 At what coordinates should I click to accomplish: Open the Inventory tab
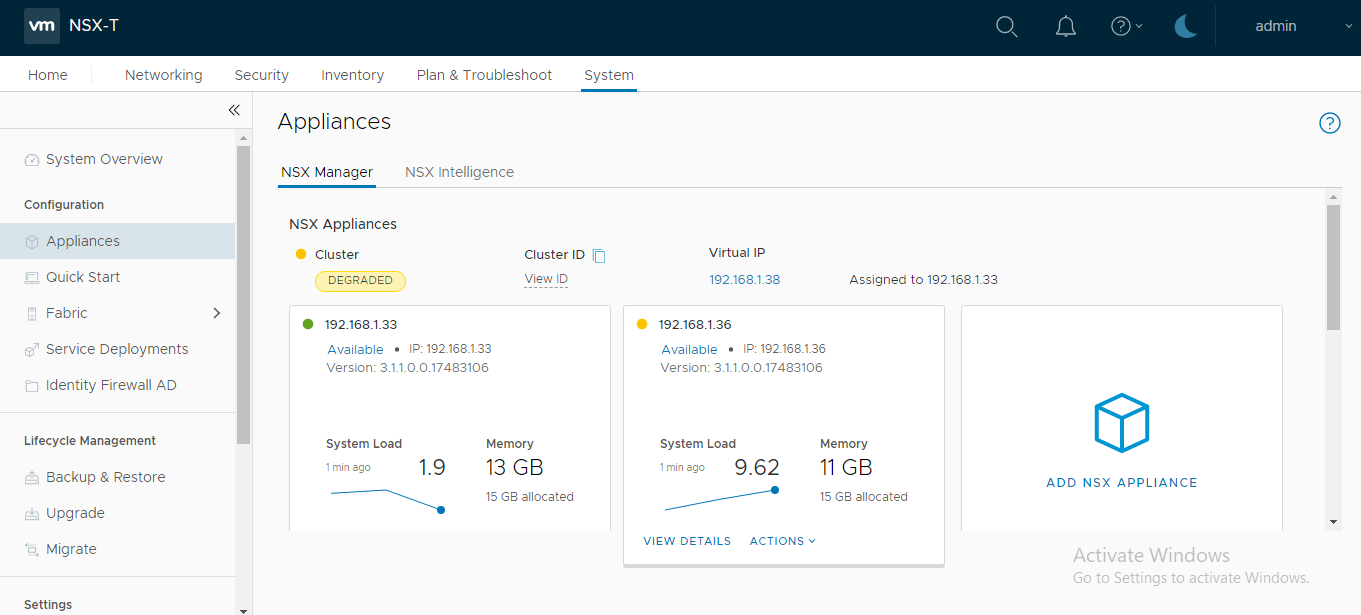tap(352, 75)
